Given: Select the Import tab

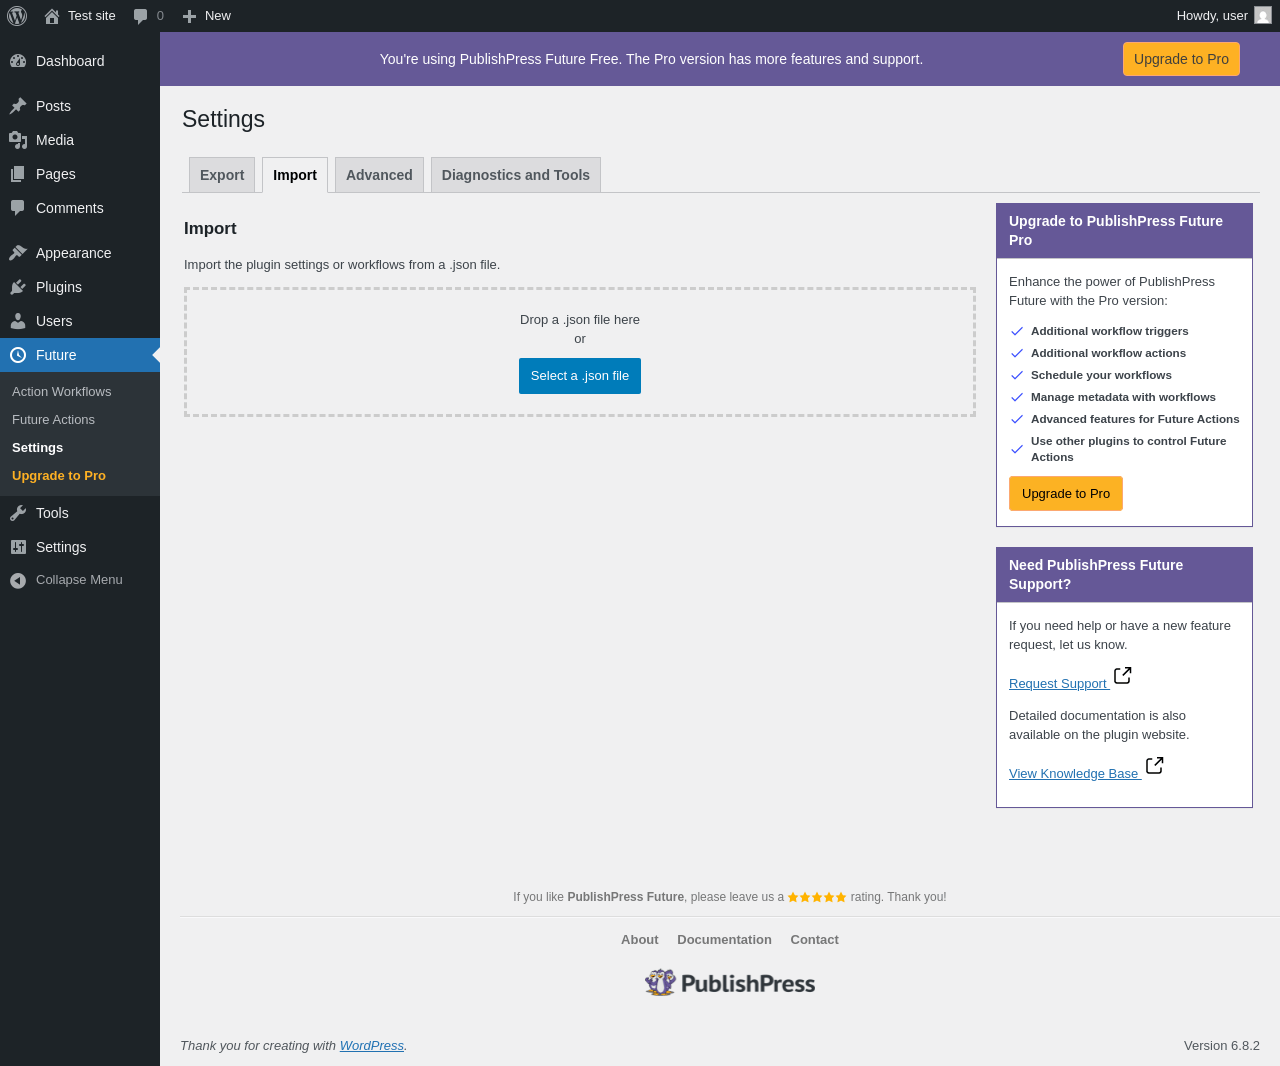Looking at the screenshot, I should click(x=295, y=175).
